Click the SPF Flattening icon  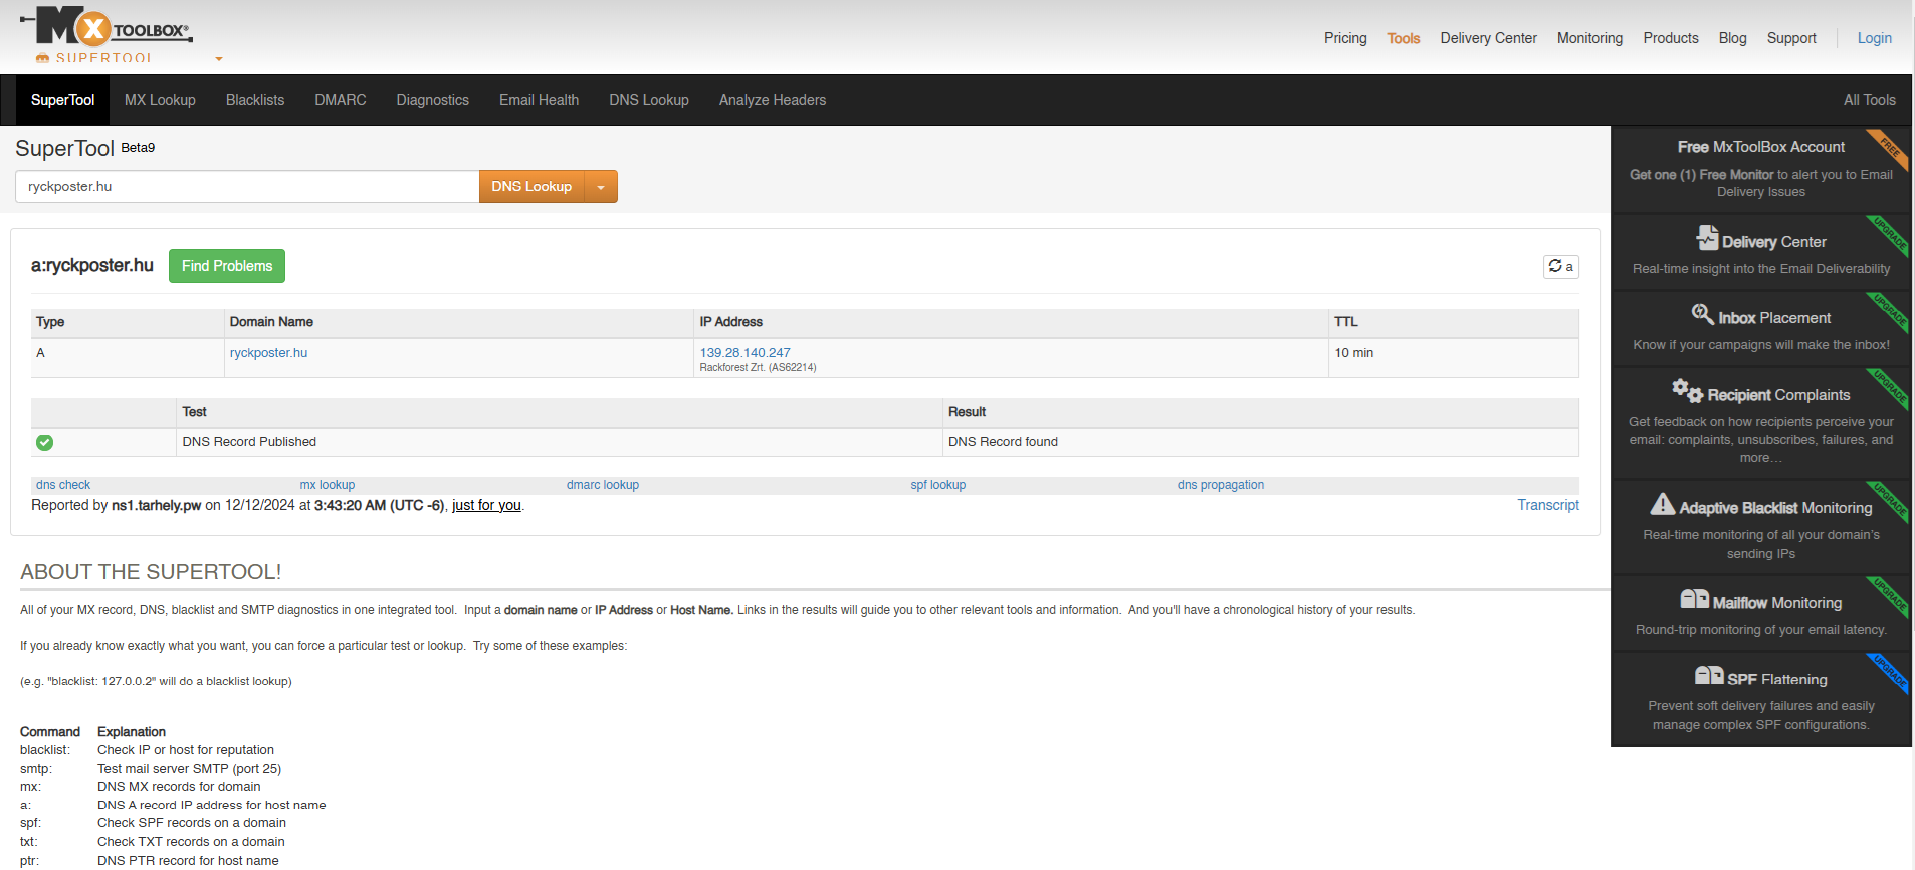pos(1709,675)
